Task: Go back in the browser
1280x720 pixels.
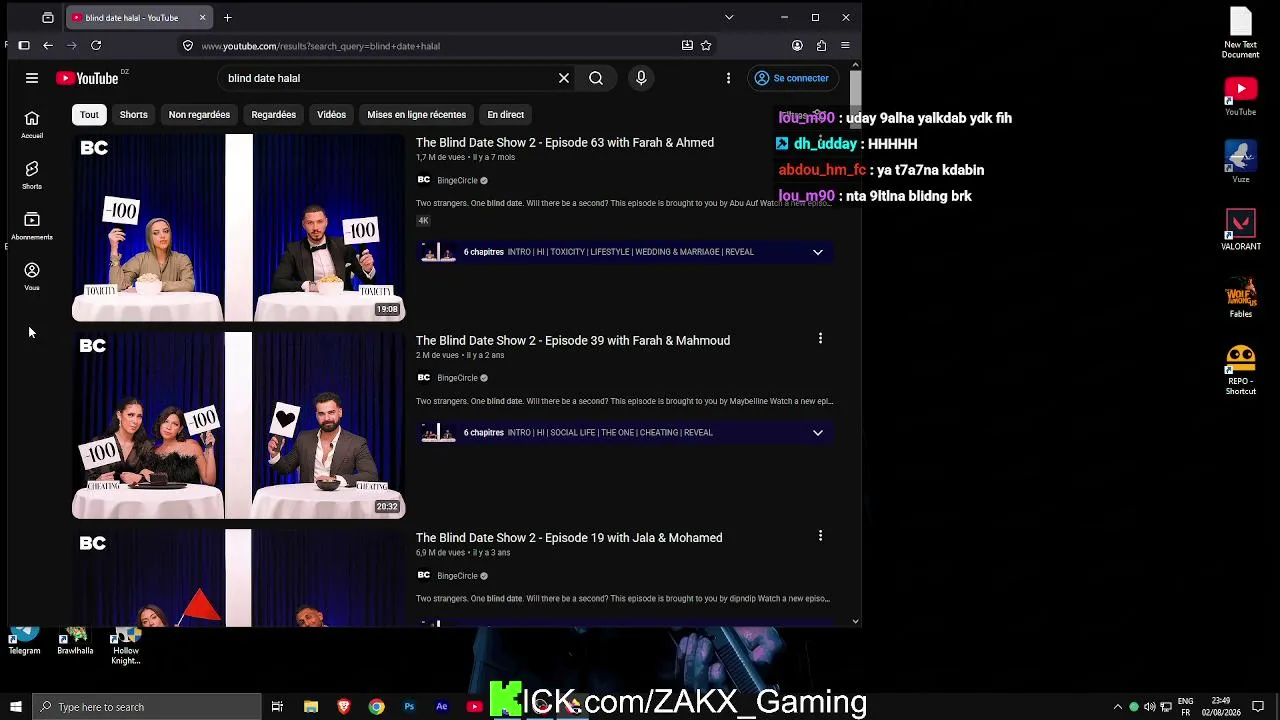Action: pos(48,45)
